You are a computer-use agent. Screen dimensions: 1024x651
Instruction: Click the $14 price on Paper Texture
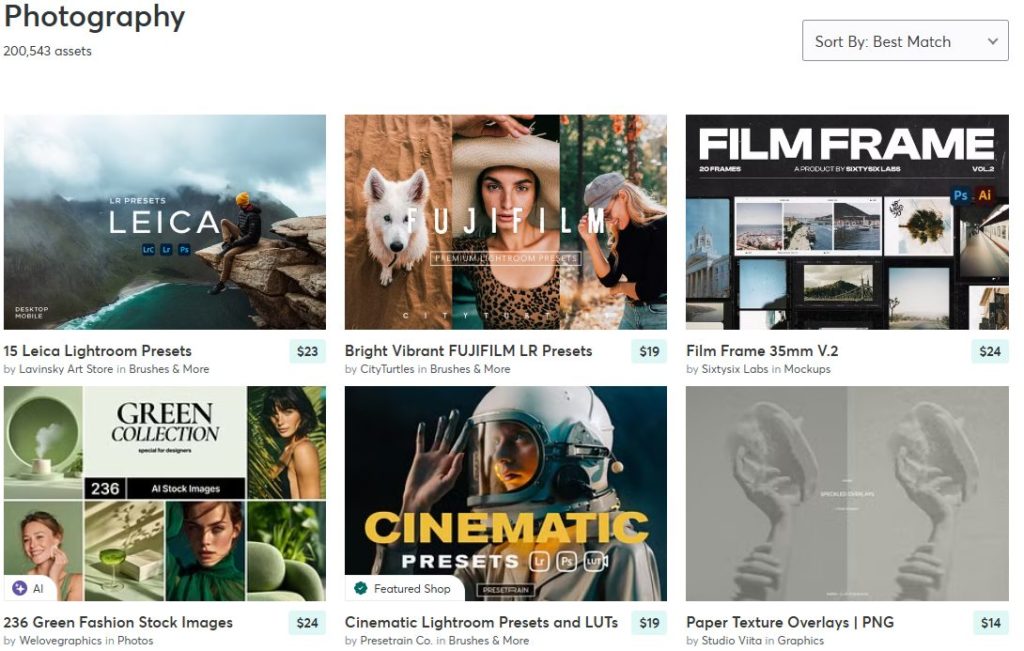pyautogui.click(x=989, y=623)
